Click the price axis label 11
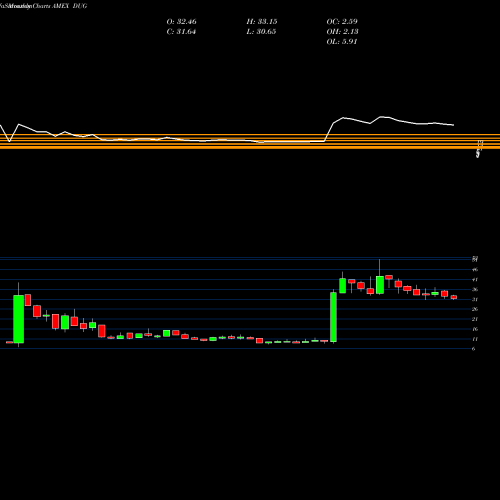 (475, 339)
